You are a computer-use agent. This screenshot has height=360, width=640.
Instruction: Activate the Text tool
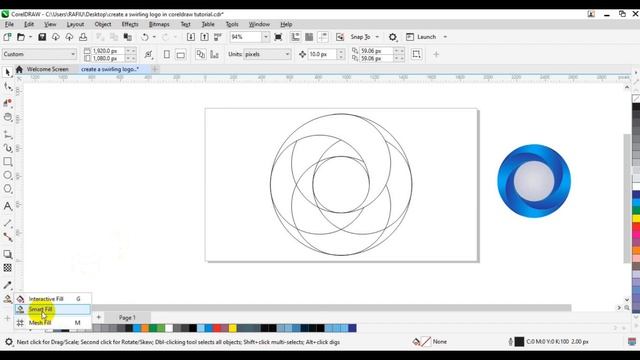[7, 206]
